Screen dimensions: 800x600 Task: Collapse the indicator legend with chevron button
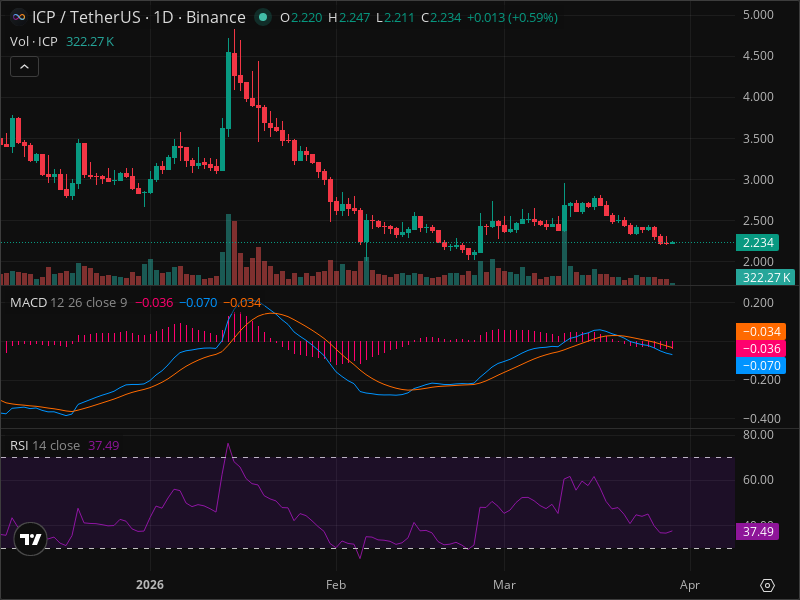coord(24,67)
